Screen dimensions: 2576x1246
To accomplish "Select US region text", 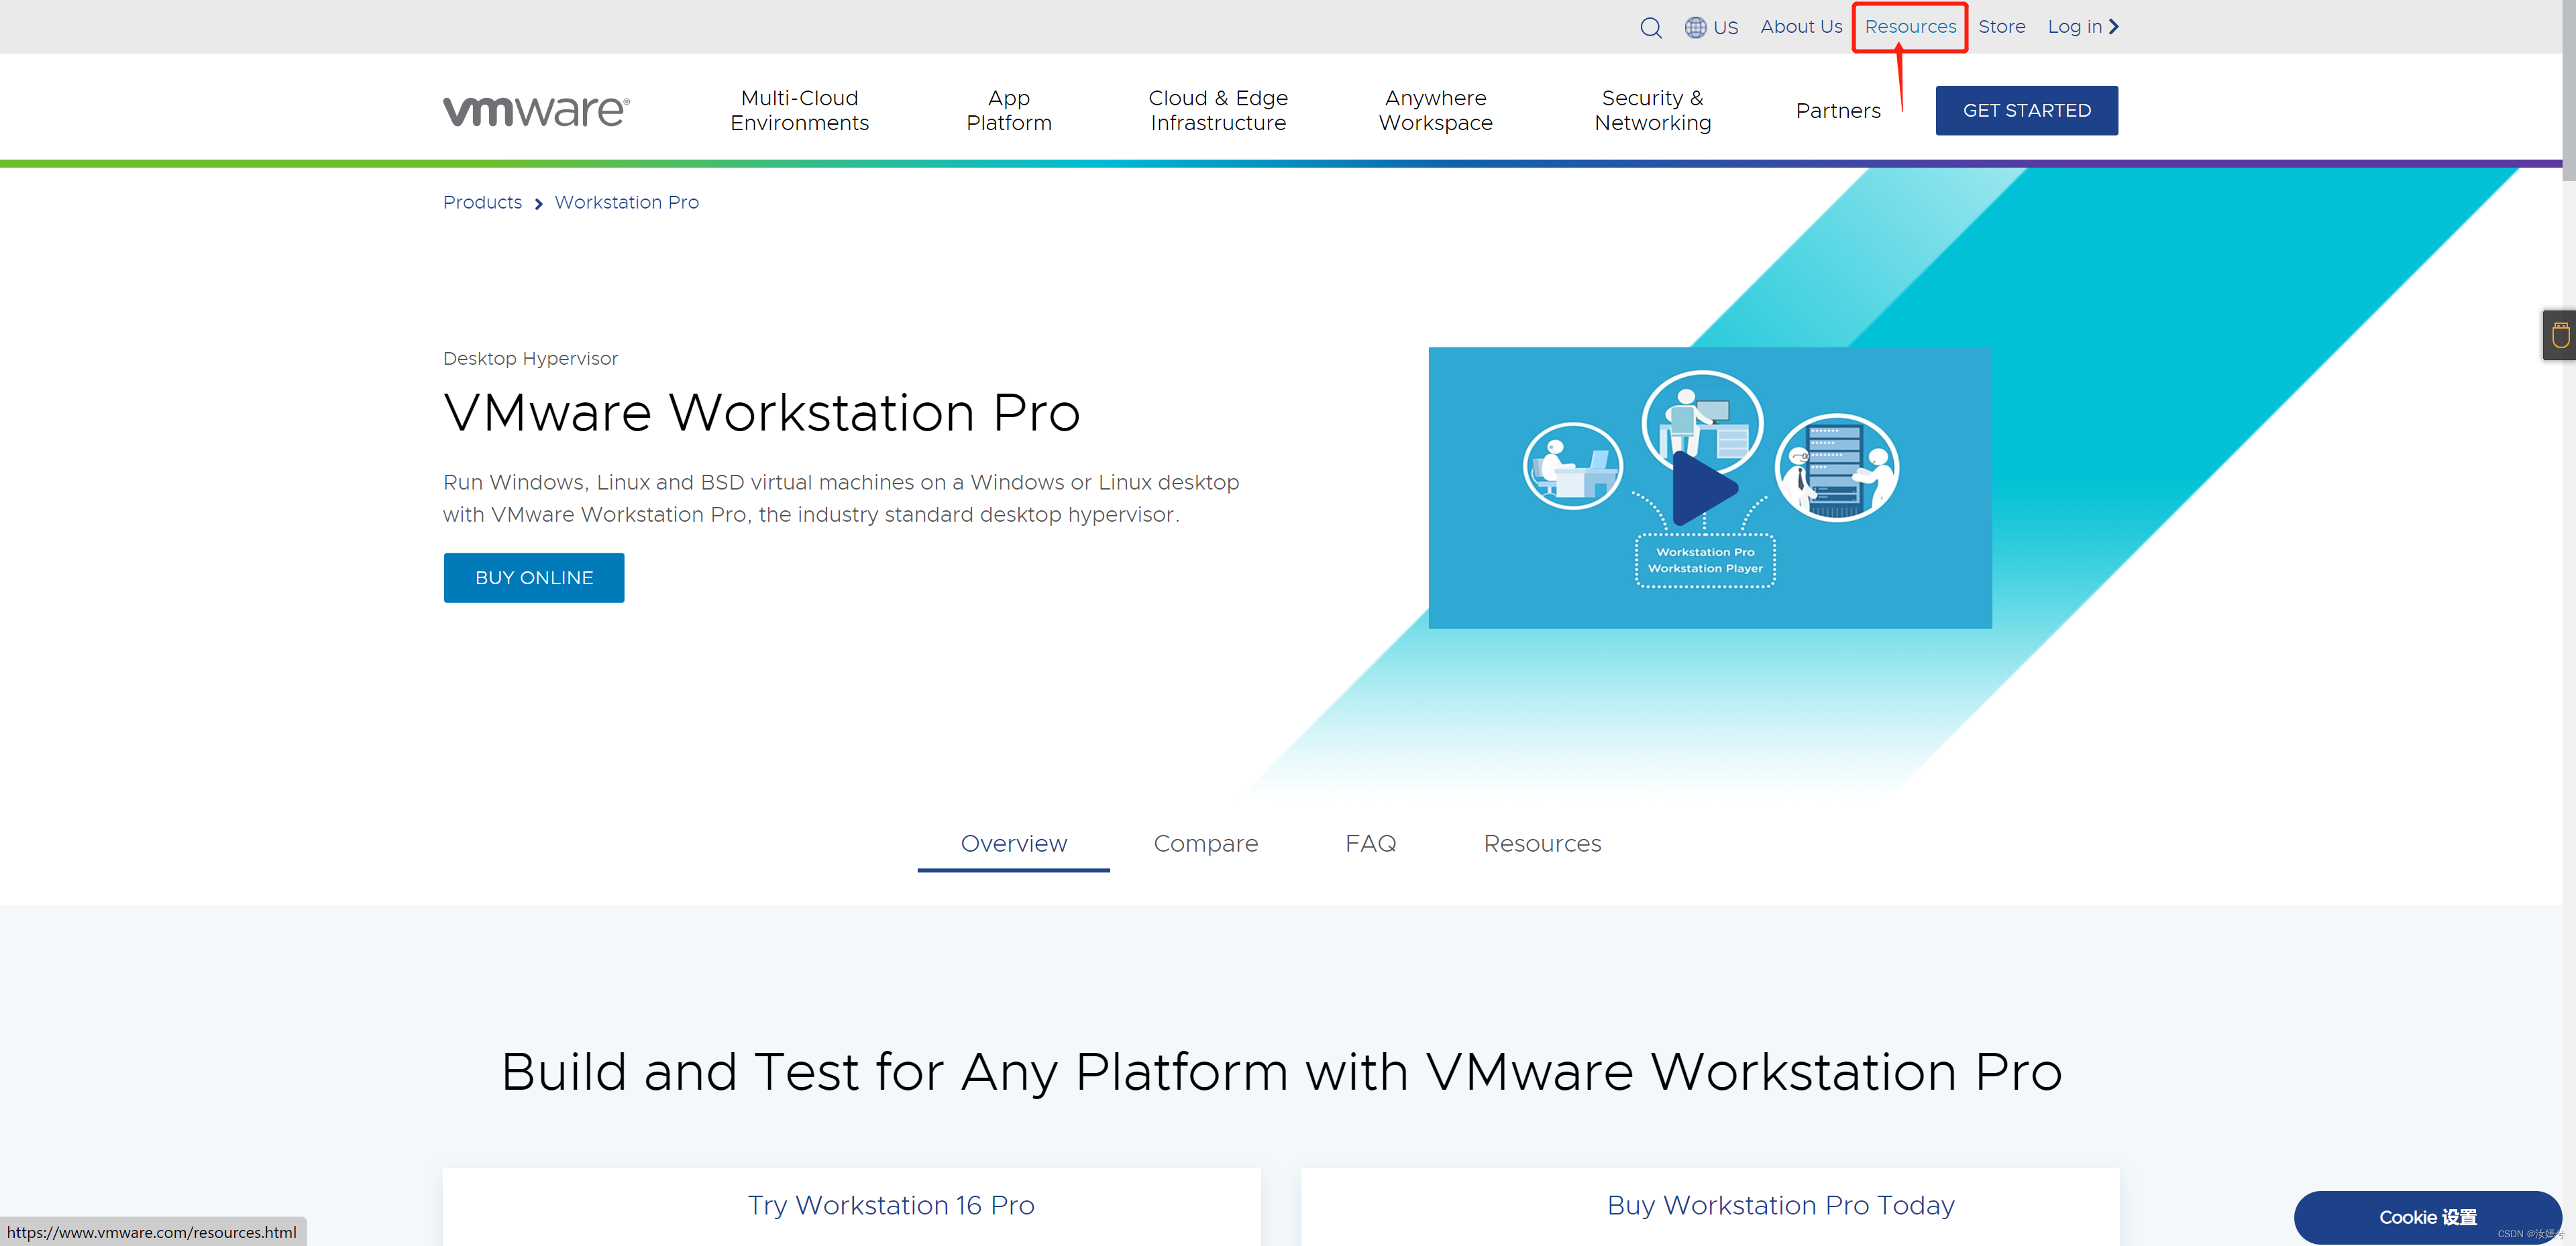I will click(1726, 28).
